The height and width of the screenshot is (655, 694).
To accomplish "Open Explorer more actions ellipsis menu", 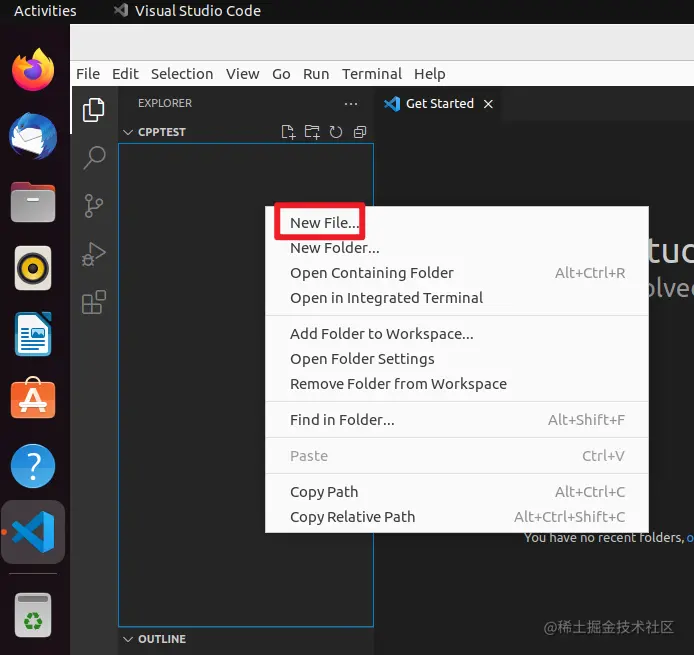I will [x=351, y=104].
